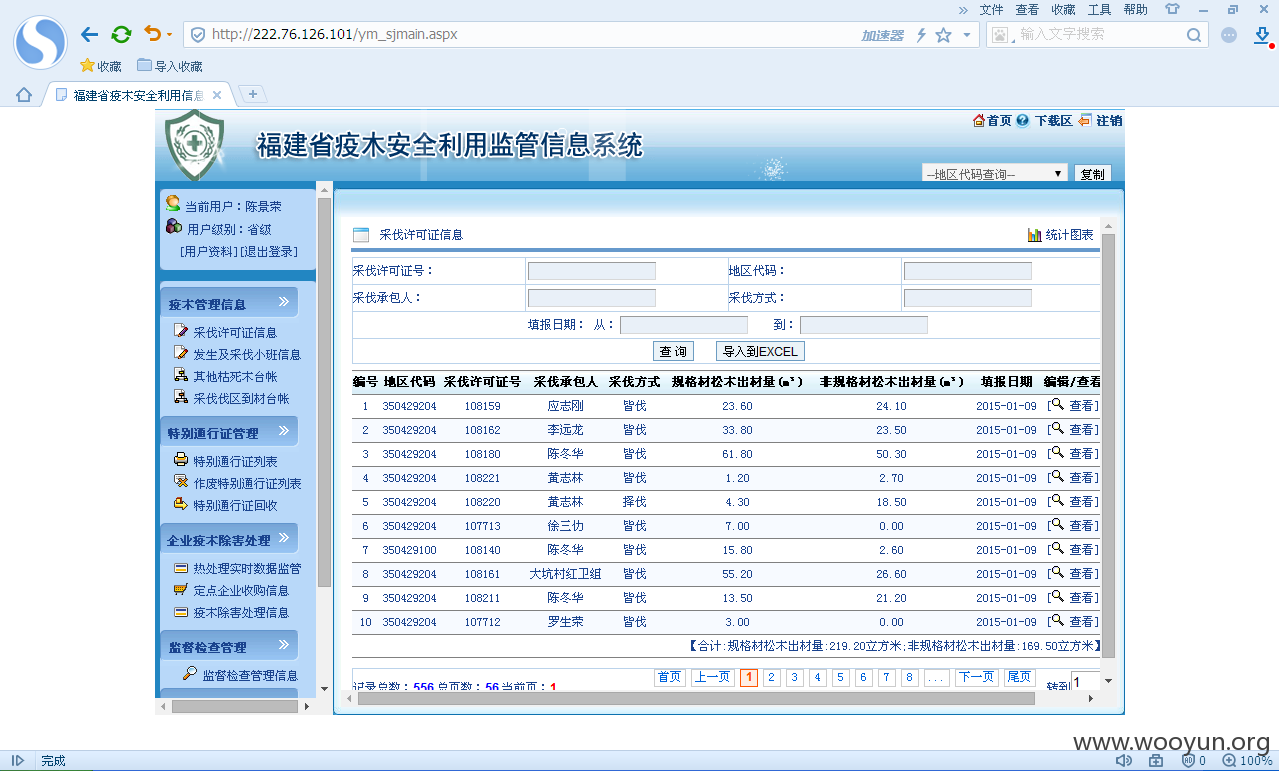Bookmark page with star icon
Screen dimensions: 1279x771
pyautogui.click(x=943, y=35)
